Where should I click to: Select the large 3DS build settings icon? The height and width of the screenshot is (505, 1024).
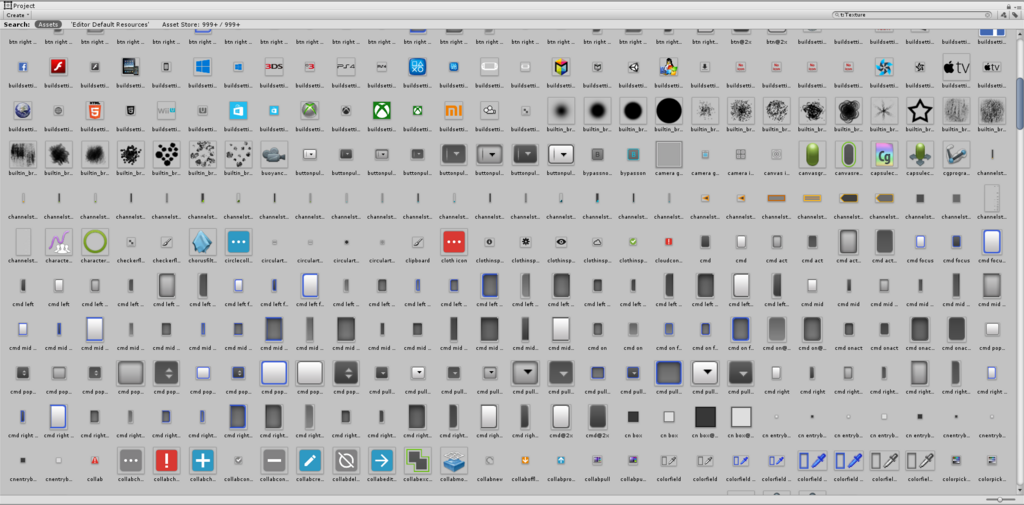(x=274, y=67)
